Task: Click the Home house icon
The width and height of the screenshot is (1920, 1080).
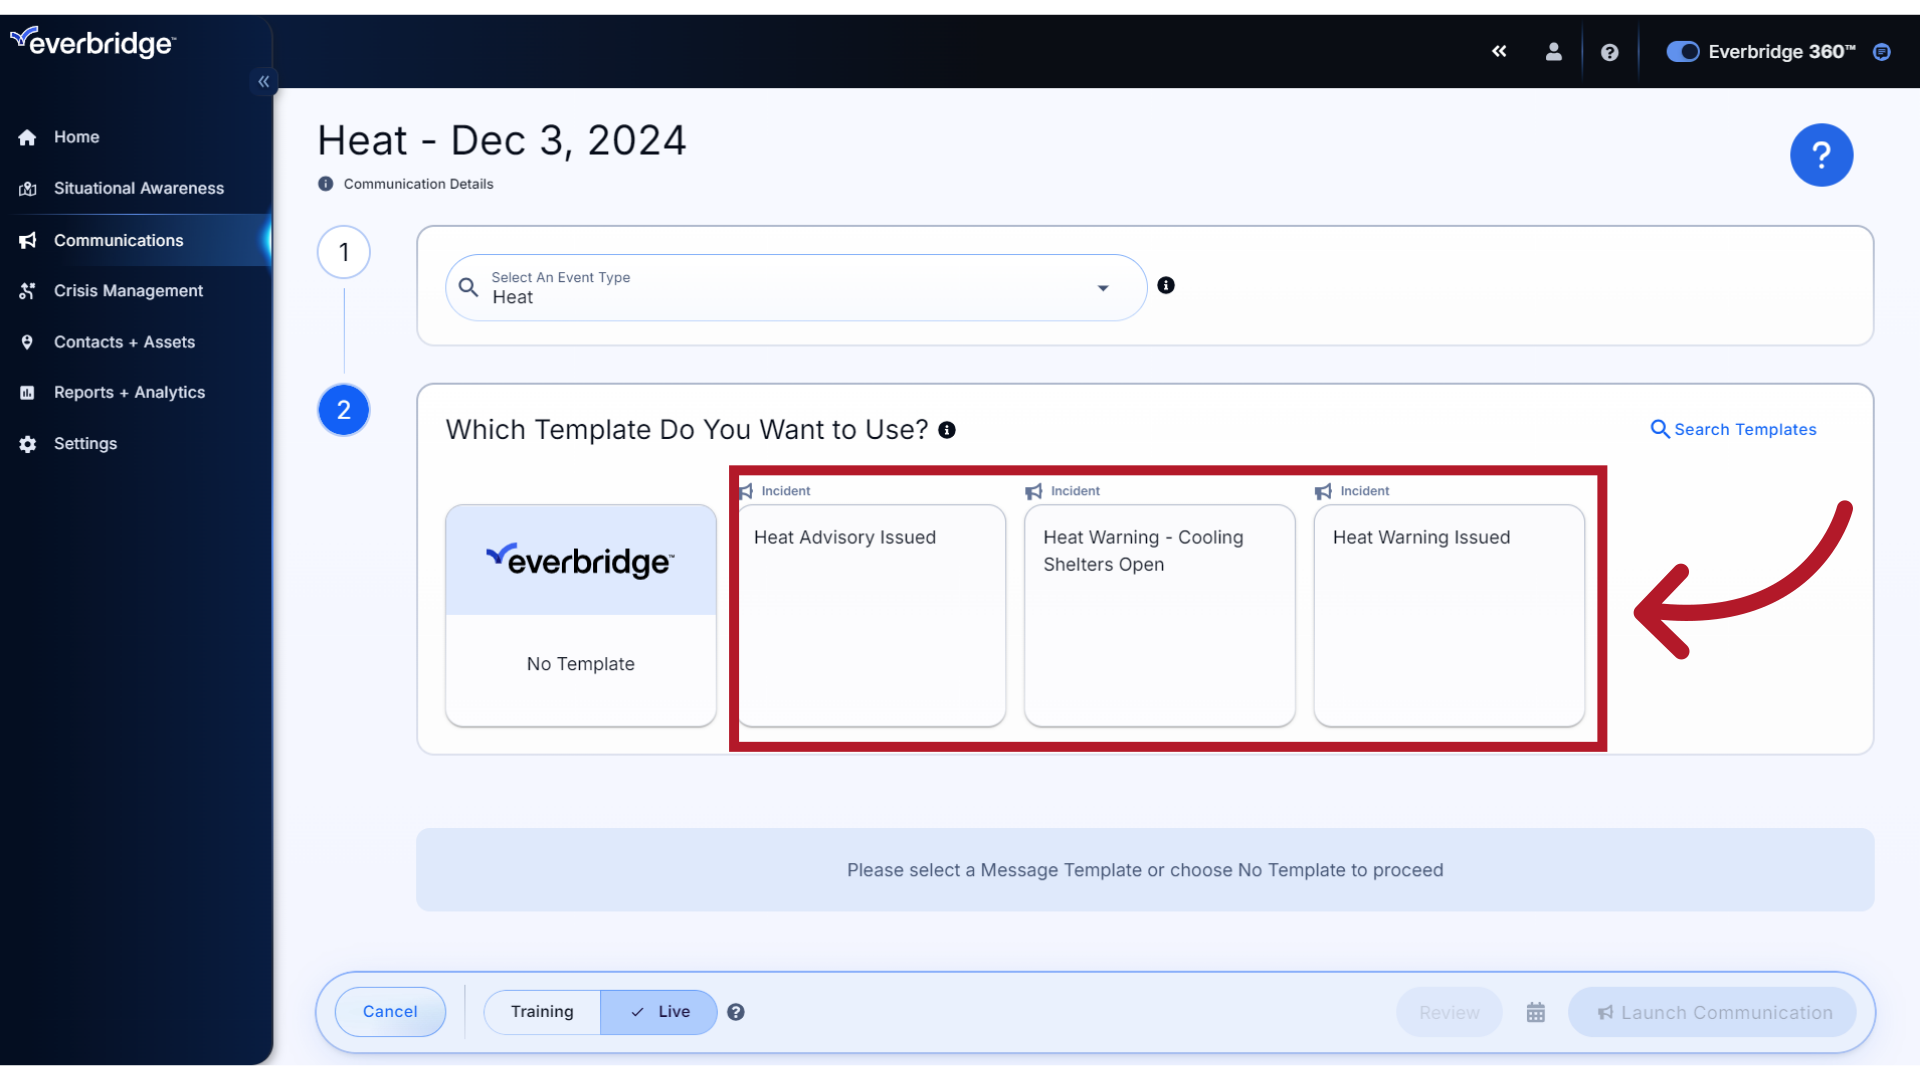Action: [x=27, y=137]
